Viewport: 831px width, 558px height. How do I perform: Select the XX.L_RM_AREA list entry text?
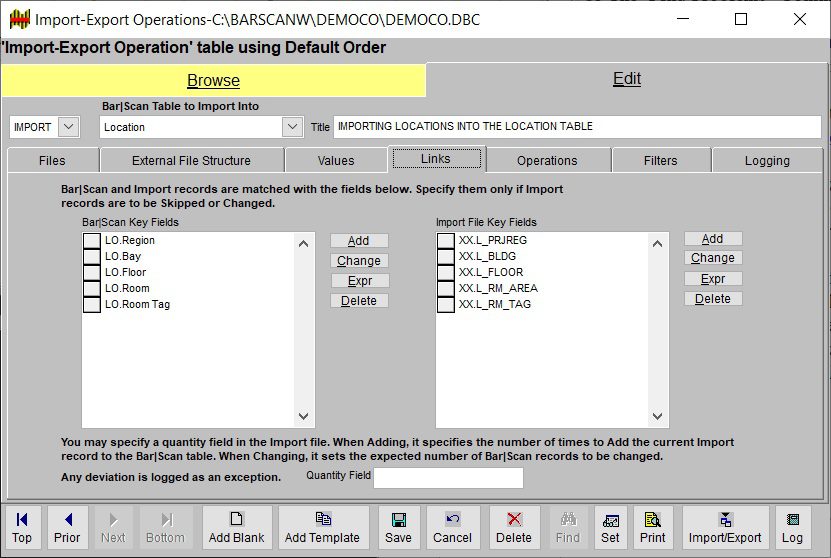pyautogui.click(x=498, y=288)
